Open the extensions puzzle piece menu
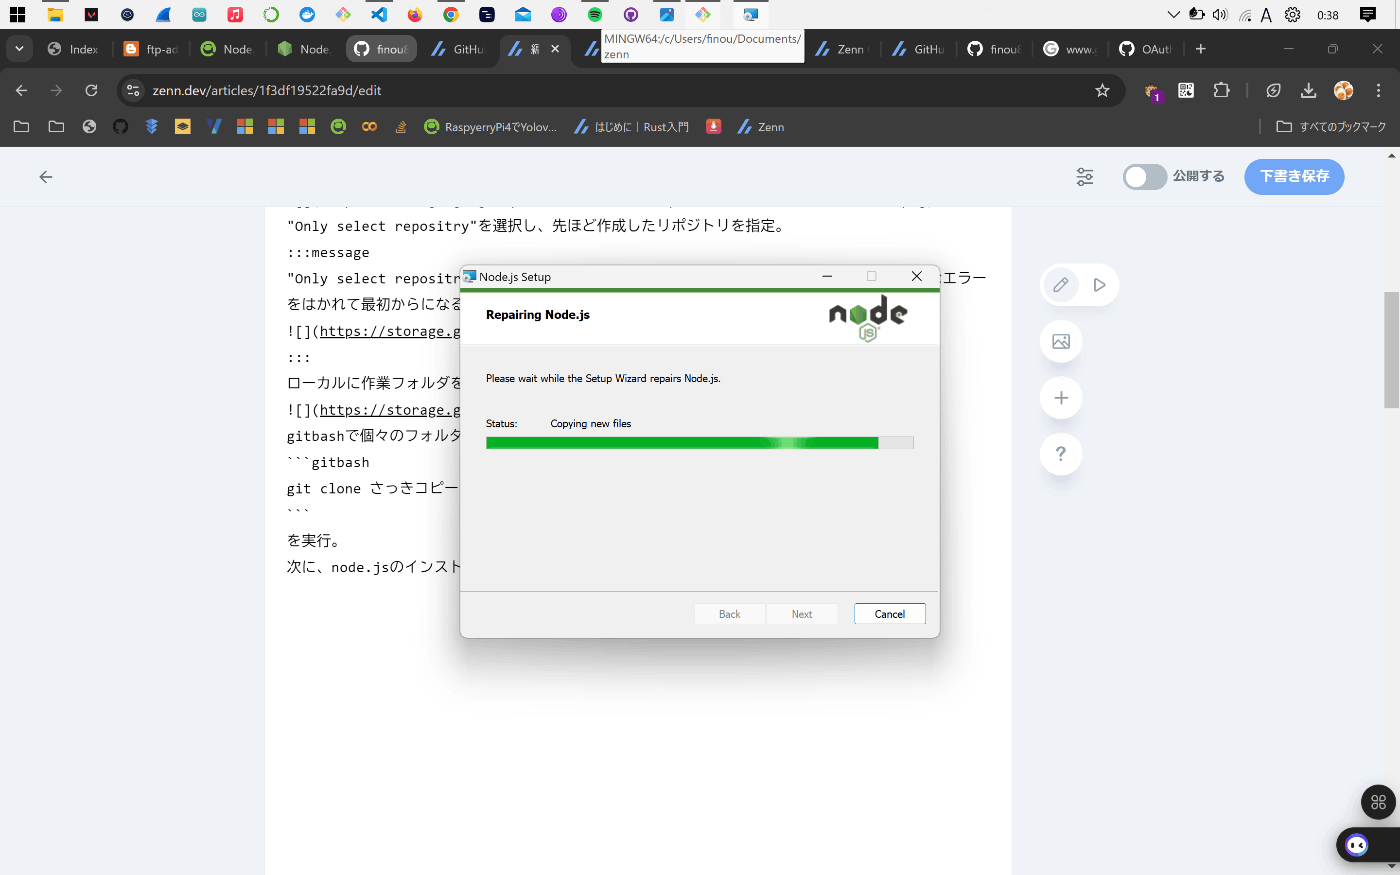This screenshot has width=1400, height=875. coord(1221,90)
